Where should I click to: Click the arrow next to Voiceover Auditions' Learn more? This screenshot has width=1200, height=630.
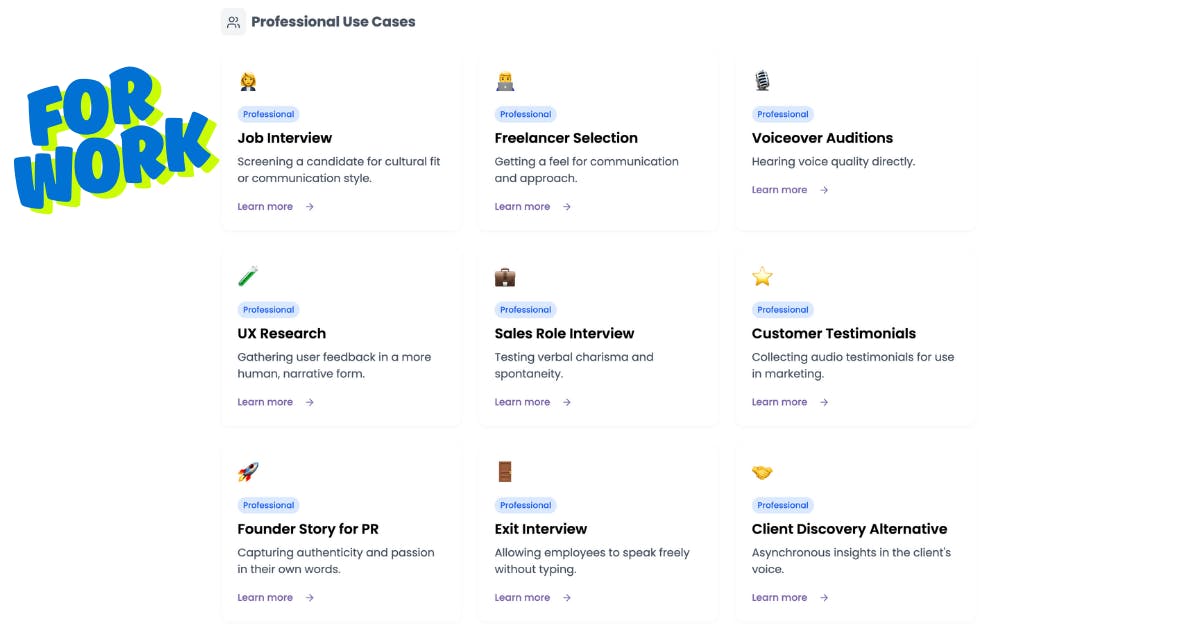click(x=824, y=190)
